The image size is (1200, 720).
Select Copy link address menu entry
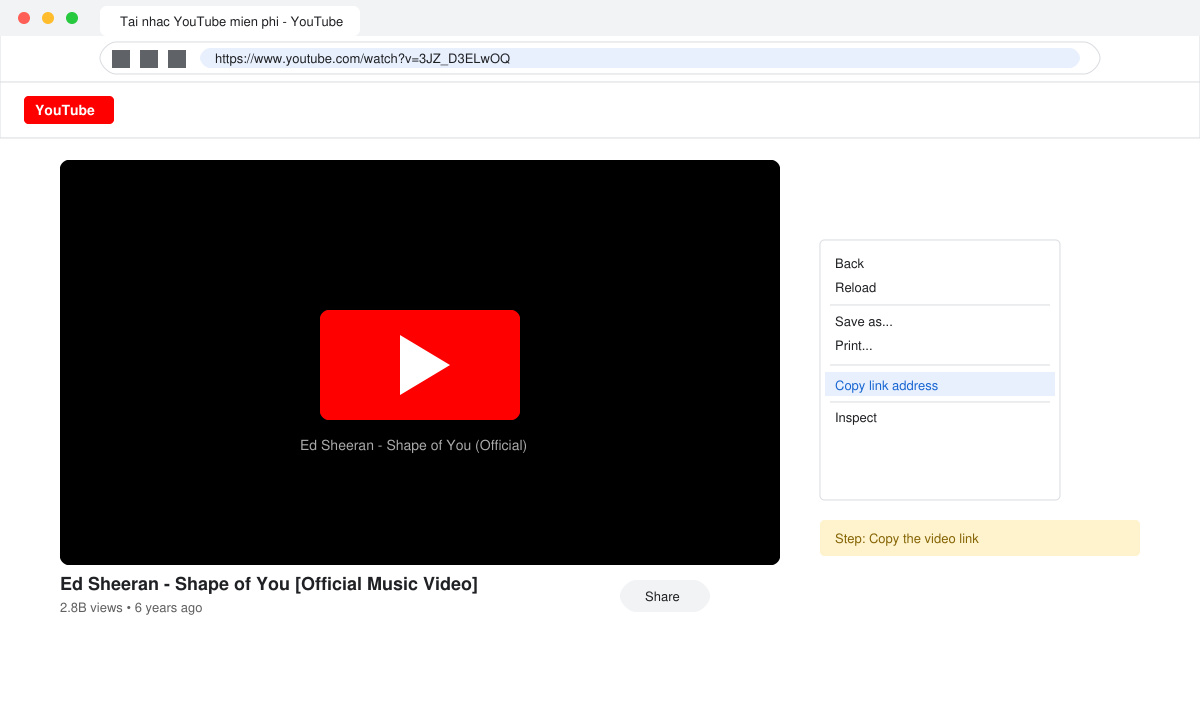tap(940, 385)
